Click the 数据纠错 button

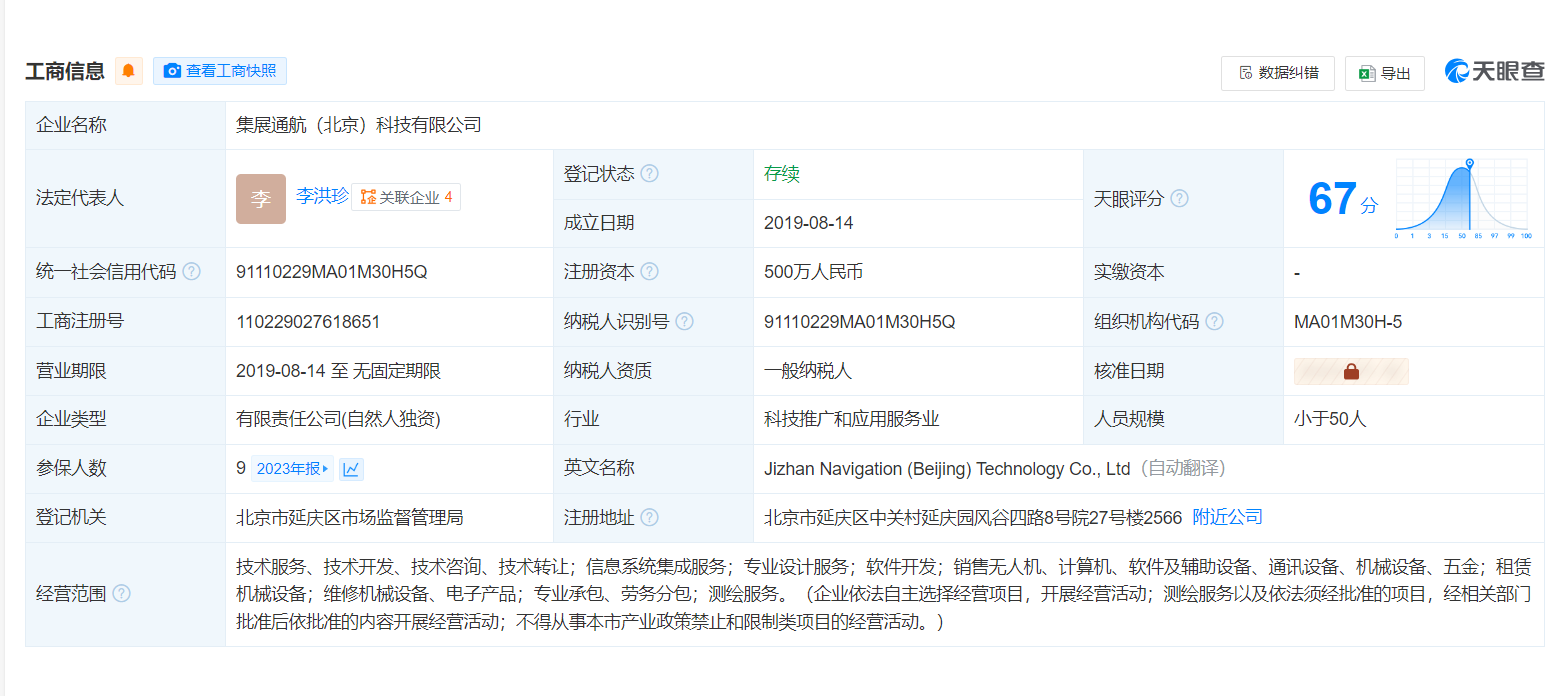click(x=1278, y=73)
